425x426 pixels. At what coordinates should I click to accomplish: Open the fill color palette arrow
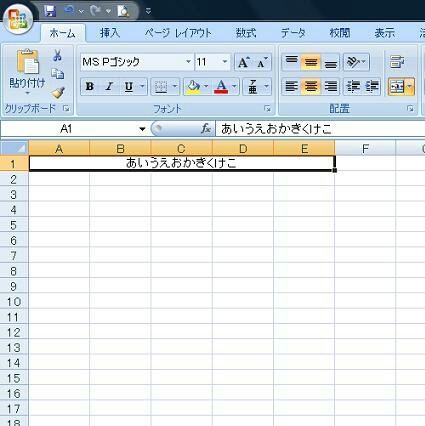tap(206, 87)
